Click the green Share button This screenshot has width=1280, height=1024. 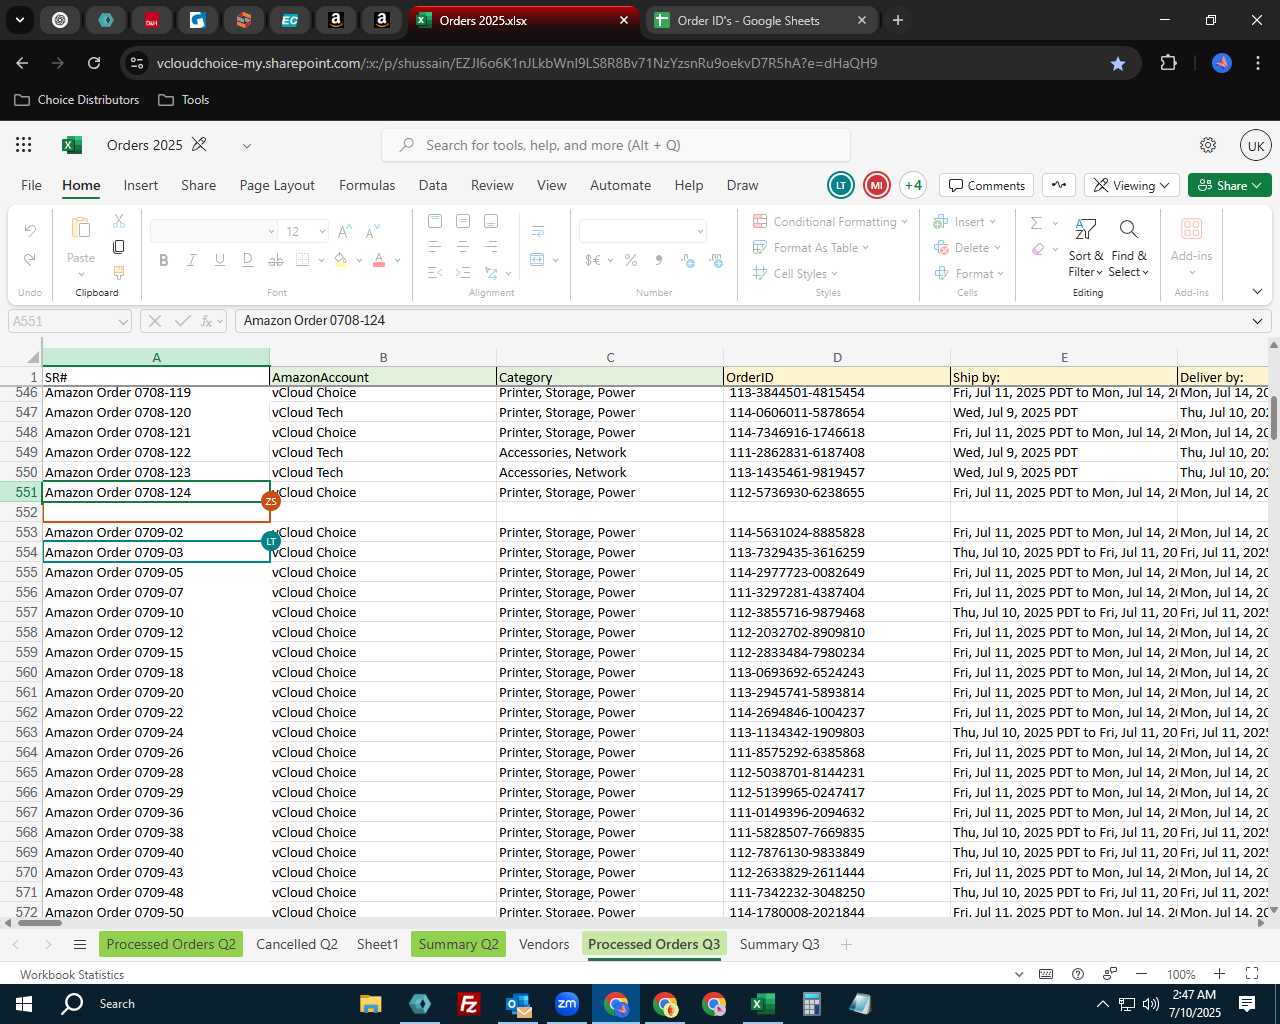(1230, 185)
